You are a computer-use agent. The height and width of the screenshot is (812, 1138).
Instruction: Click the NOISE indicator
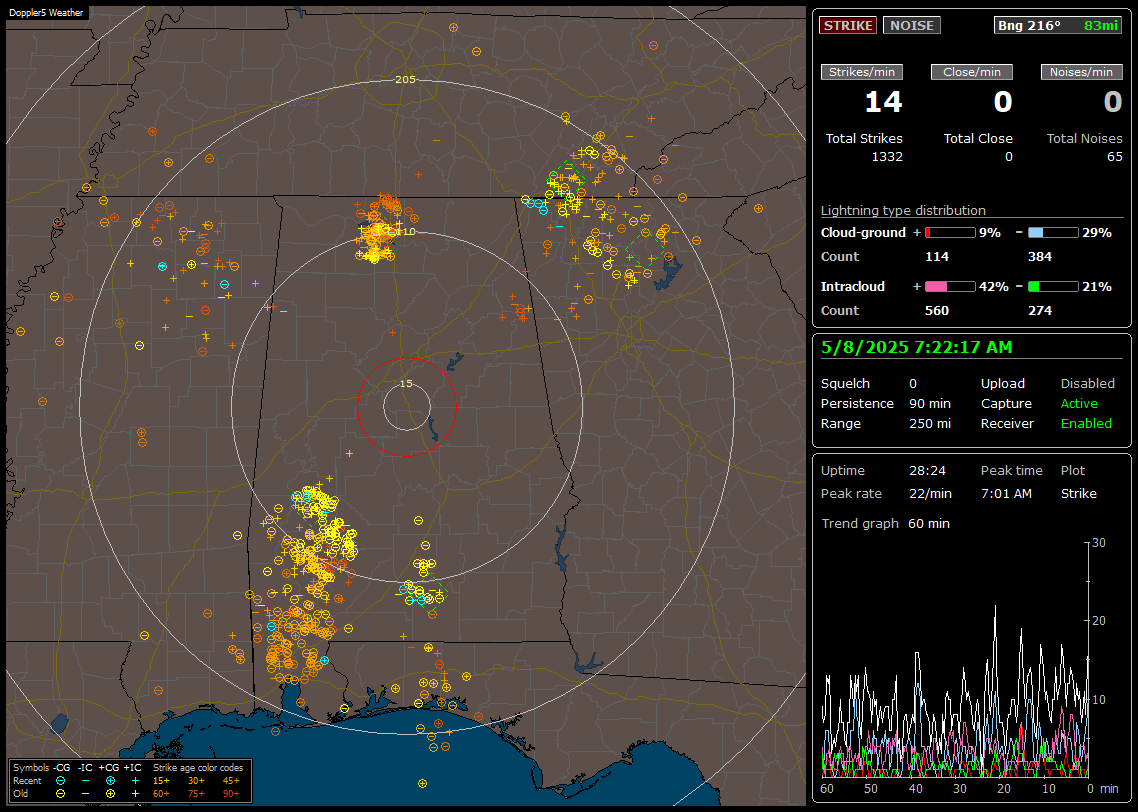coord(912,25)
